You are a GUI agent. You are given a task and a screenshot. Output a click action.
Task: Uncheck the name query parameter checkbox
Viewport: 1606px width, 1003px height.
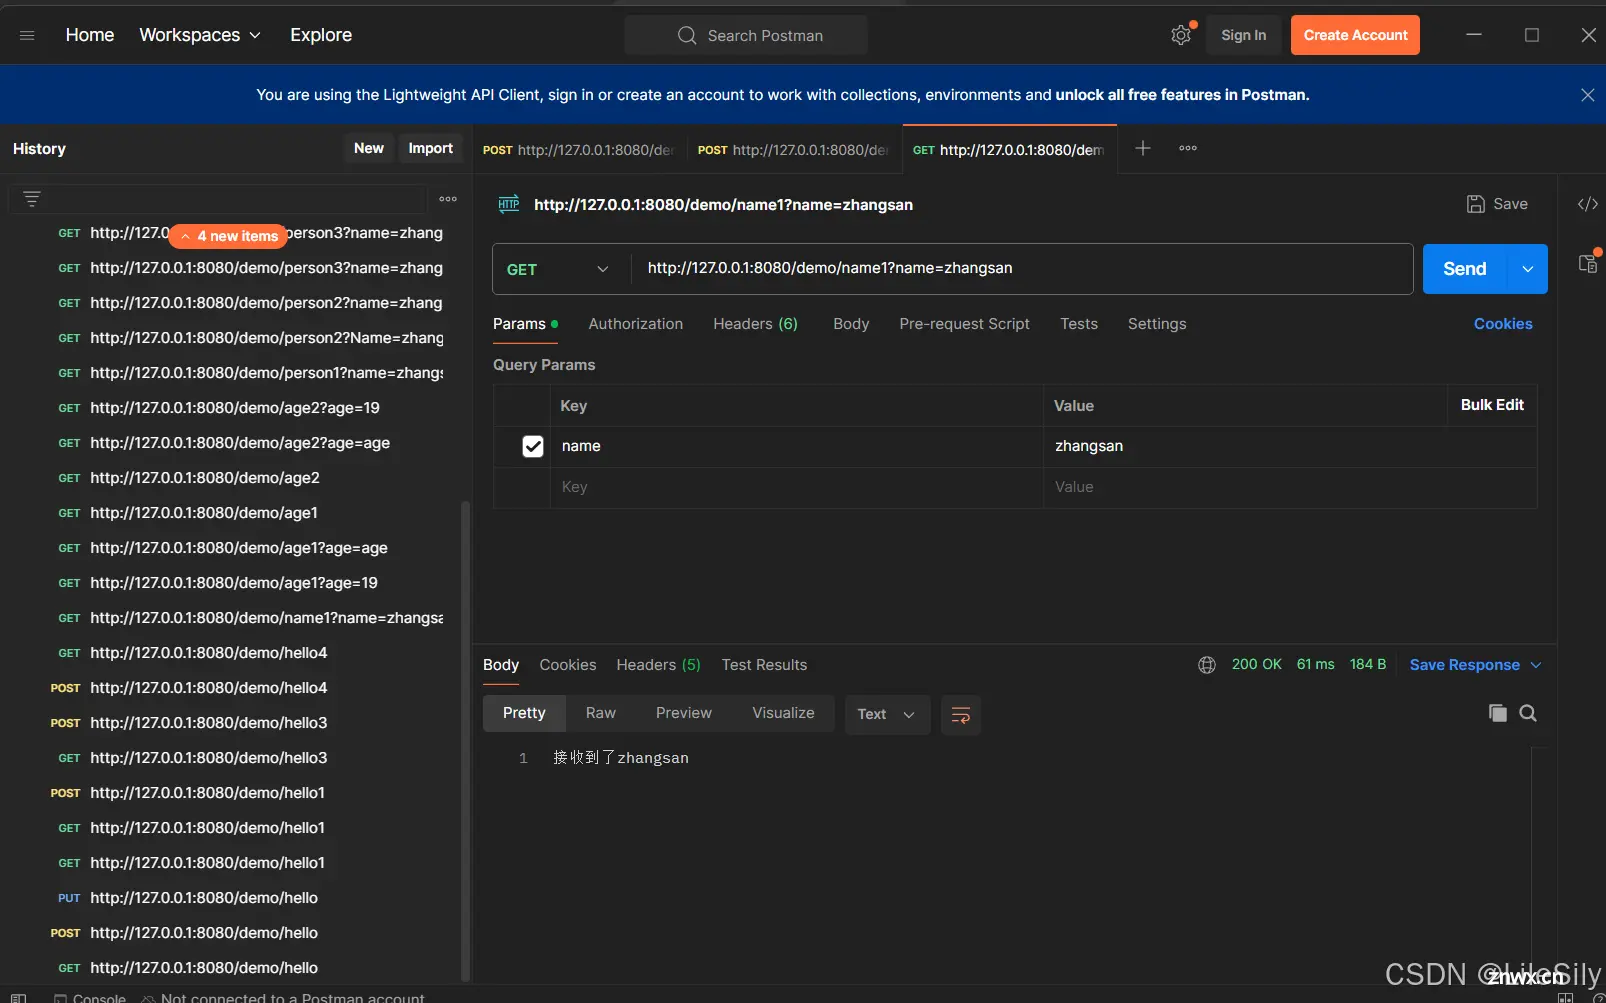[533, 446]
